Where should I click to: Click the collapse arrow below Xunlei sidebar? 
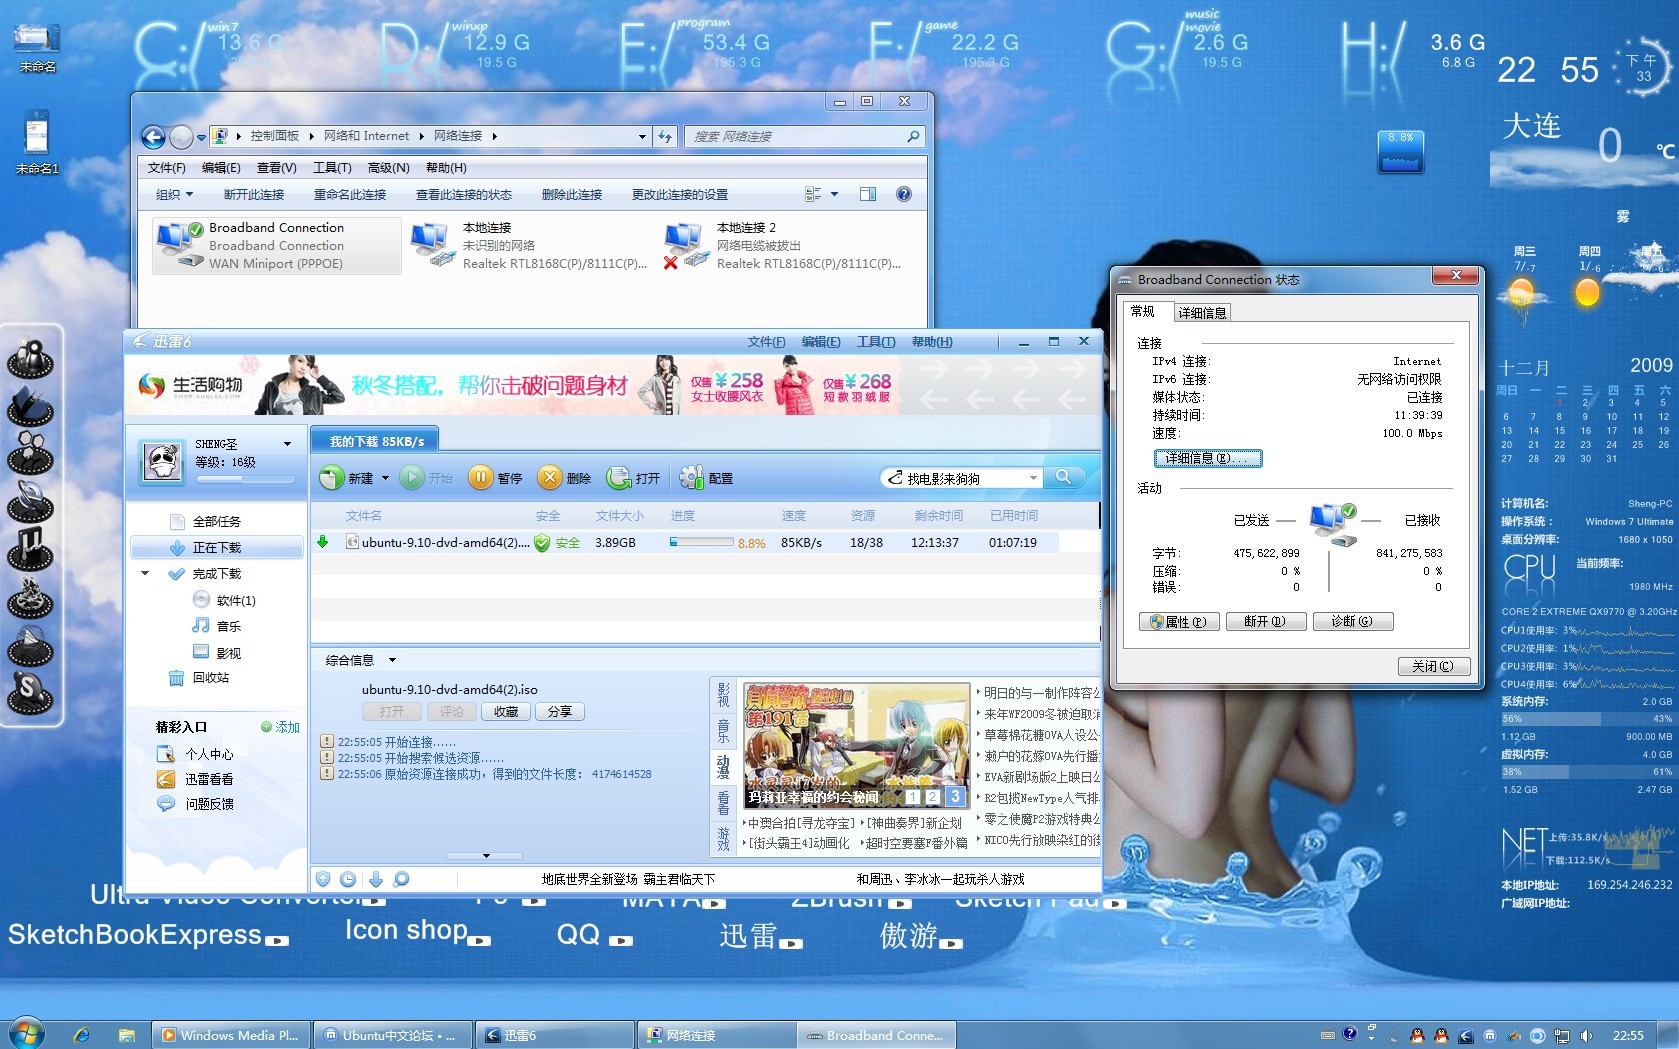(486, 856)
